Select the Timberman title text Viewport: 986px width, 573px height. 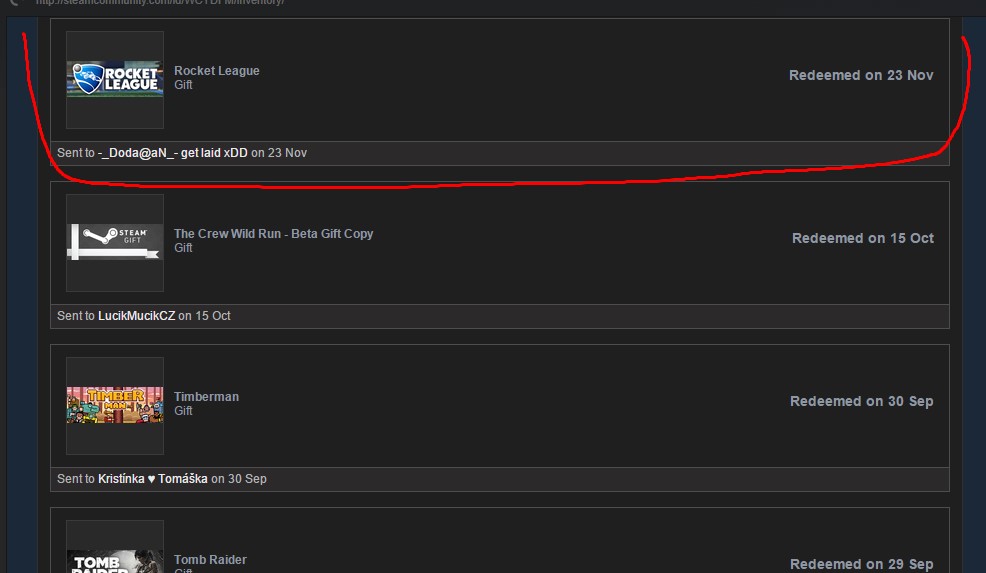click(x=206, y=396)
